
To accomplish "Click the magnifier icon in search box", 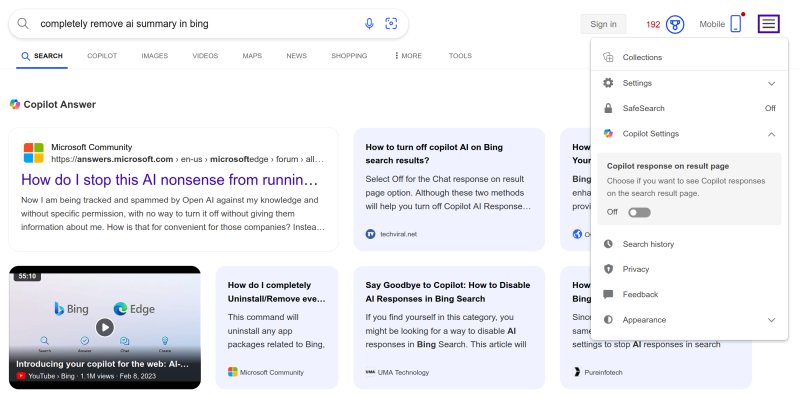I will coord(23,23).
